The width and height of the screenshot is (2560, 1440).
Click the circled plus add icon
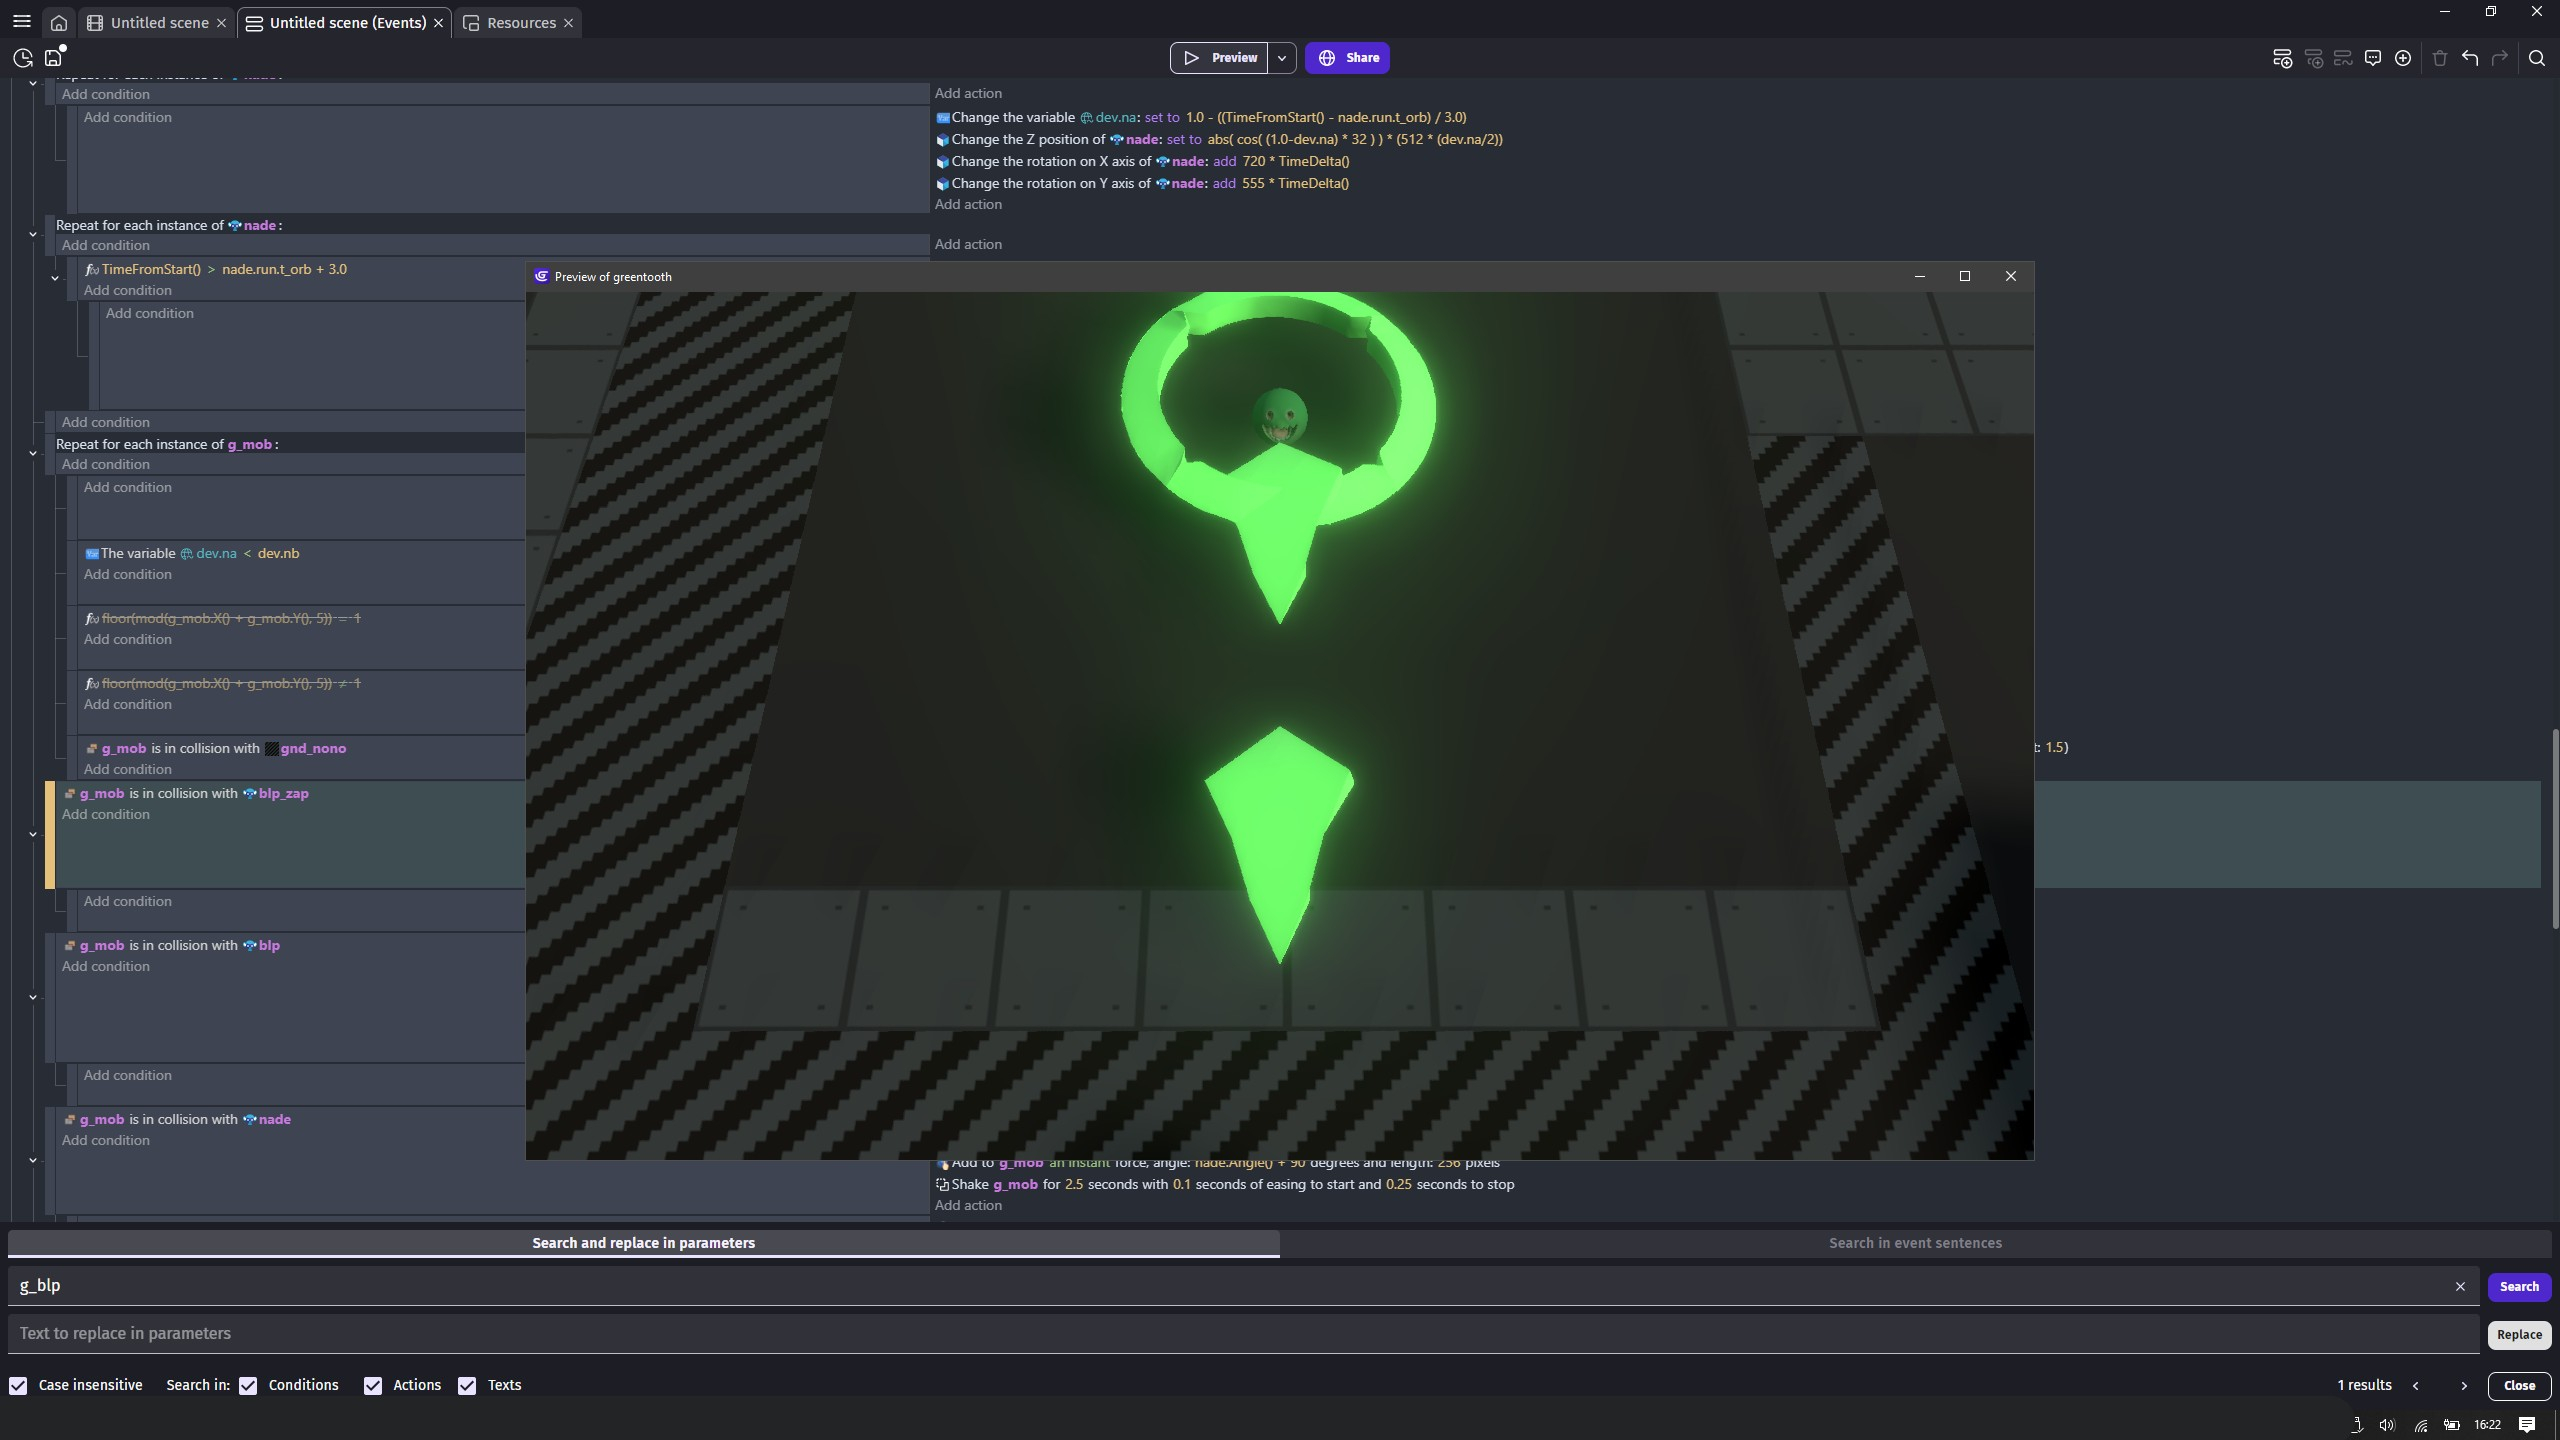tap(2403, 58)
